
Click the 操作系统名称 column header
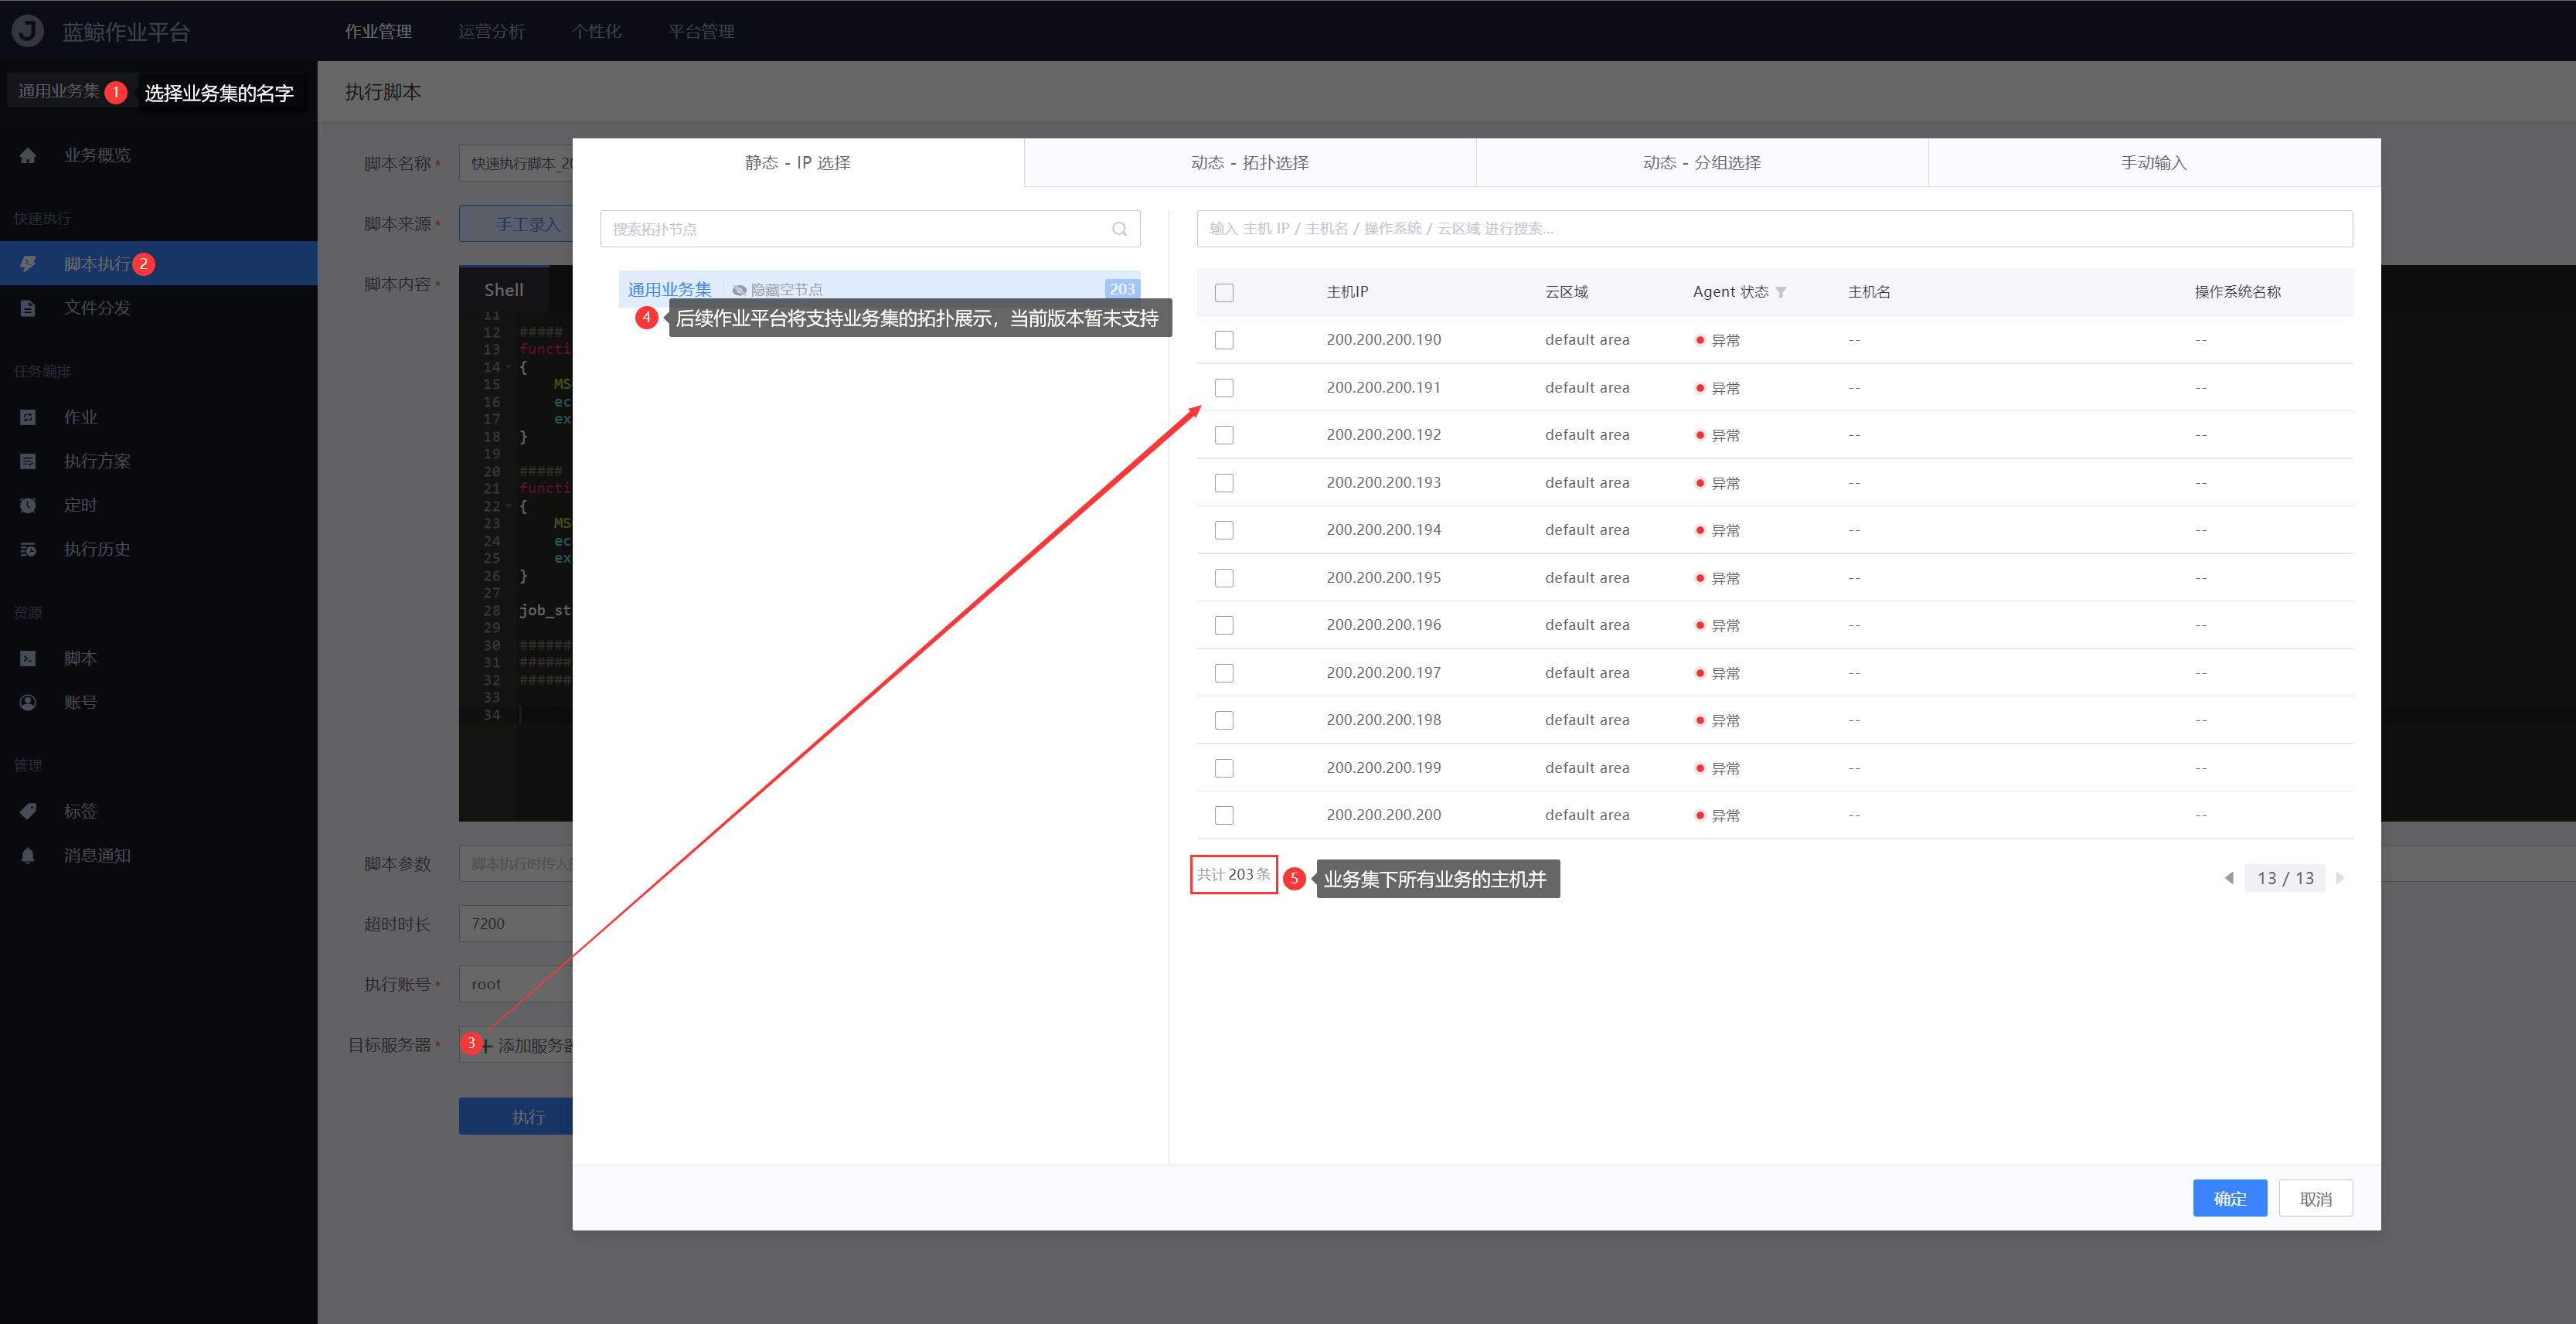click(2238, 292)
